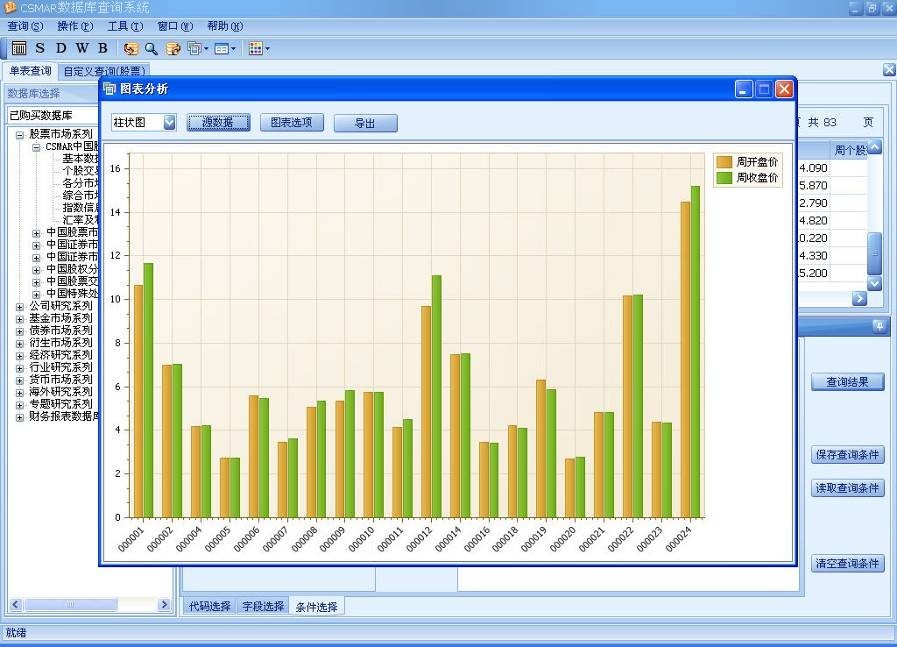
Task: Open the 柱状图 chart type dropdown
Action: coord(169,123)
